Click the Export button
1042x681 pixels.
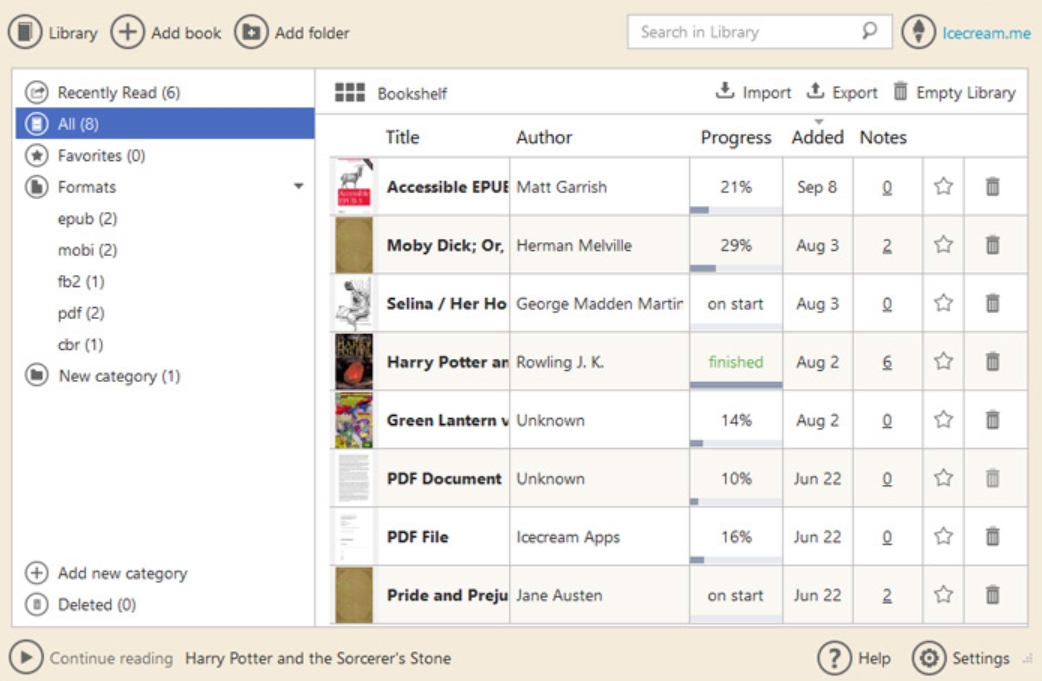tap(842, 92)
